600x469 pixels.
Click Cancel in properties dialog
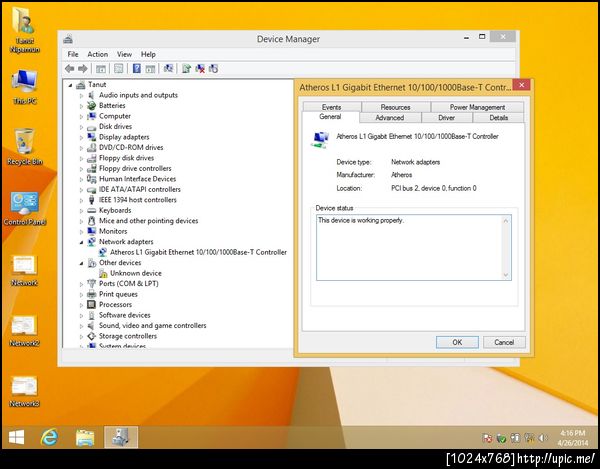tap(504, 342)
